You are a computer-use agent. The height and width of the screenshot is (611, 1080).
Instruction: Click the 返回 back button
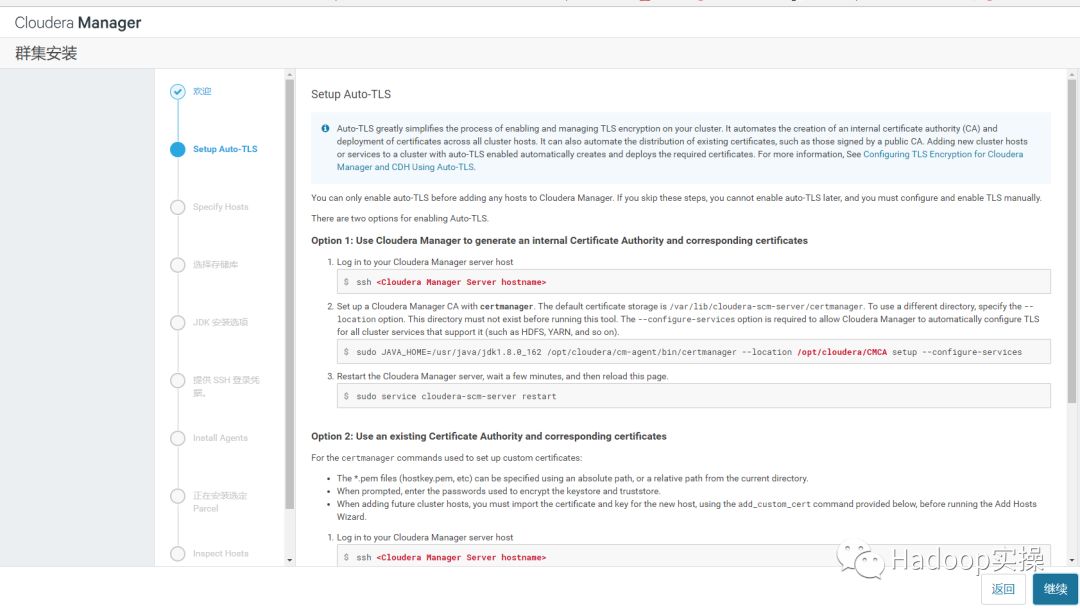click(1003, 589)
